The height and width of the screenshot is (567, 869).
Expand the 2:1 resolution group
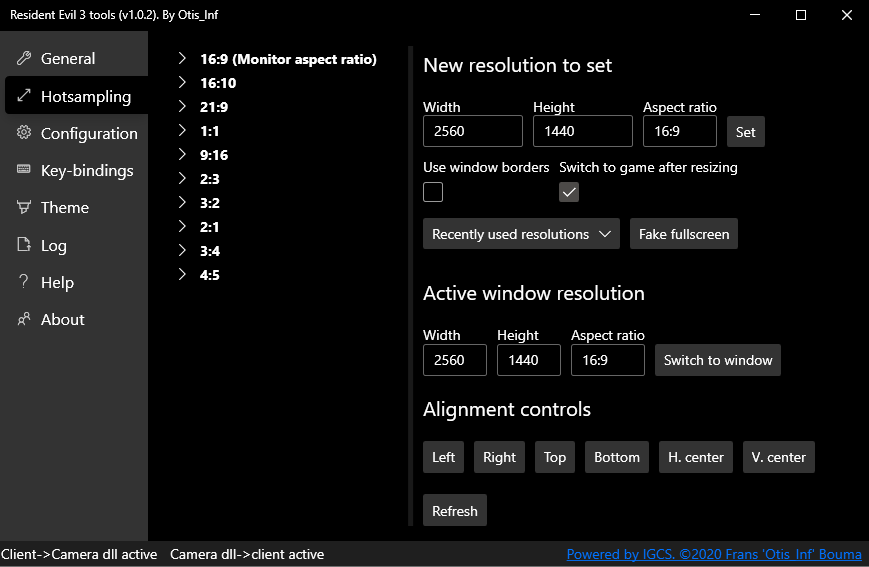[182, 226]
